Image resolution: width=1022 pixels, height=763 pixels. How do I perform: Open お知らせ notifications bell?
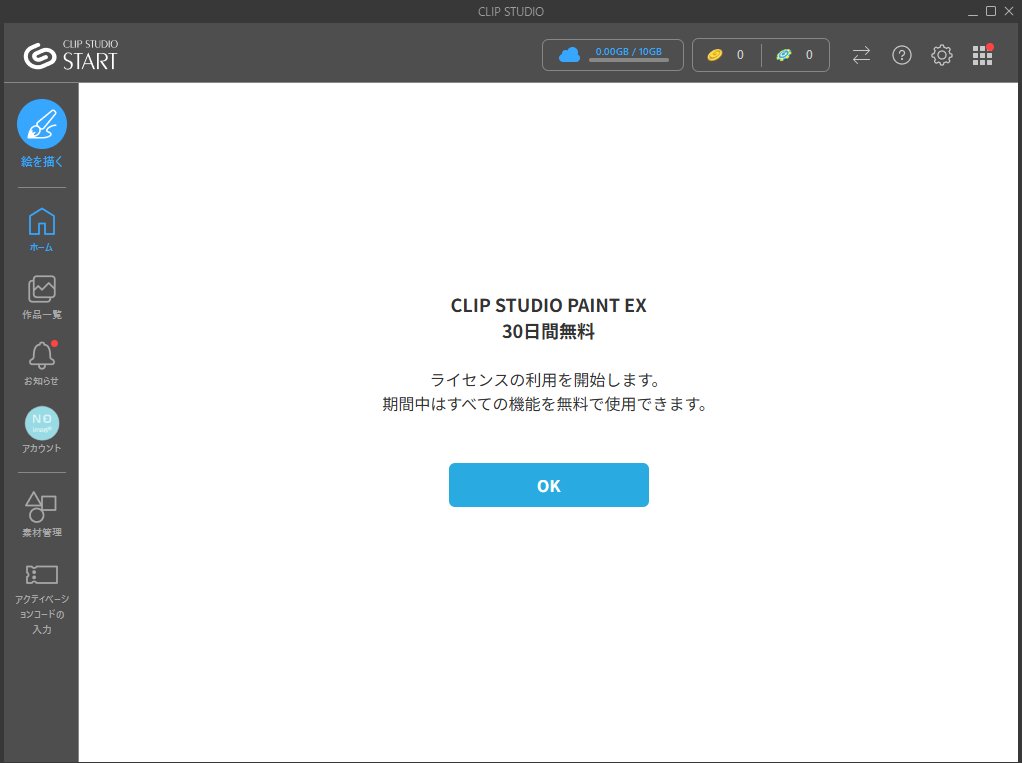click(x=42, y=363)
